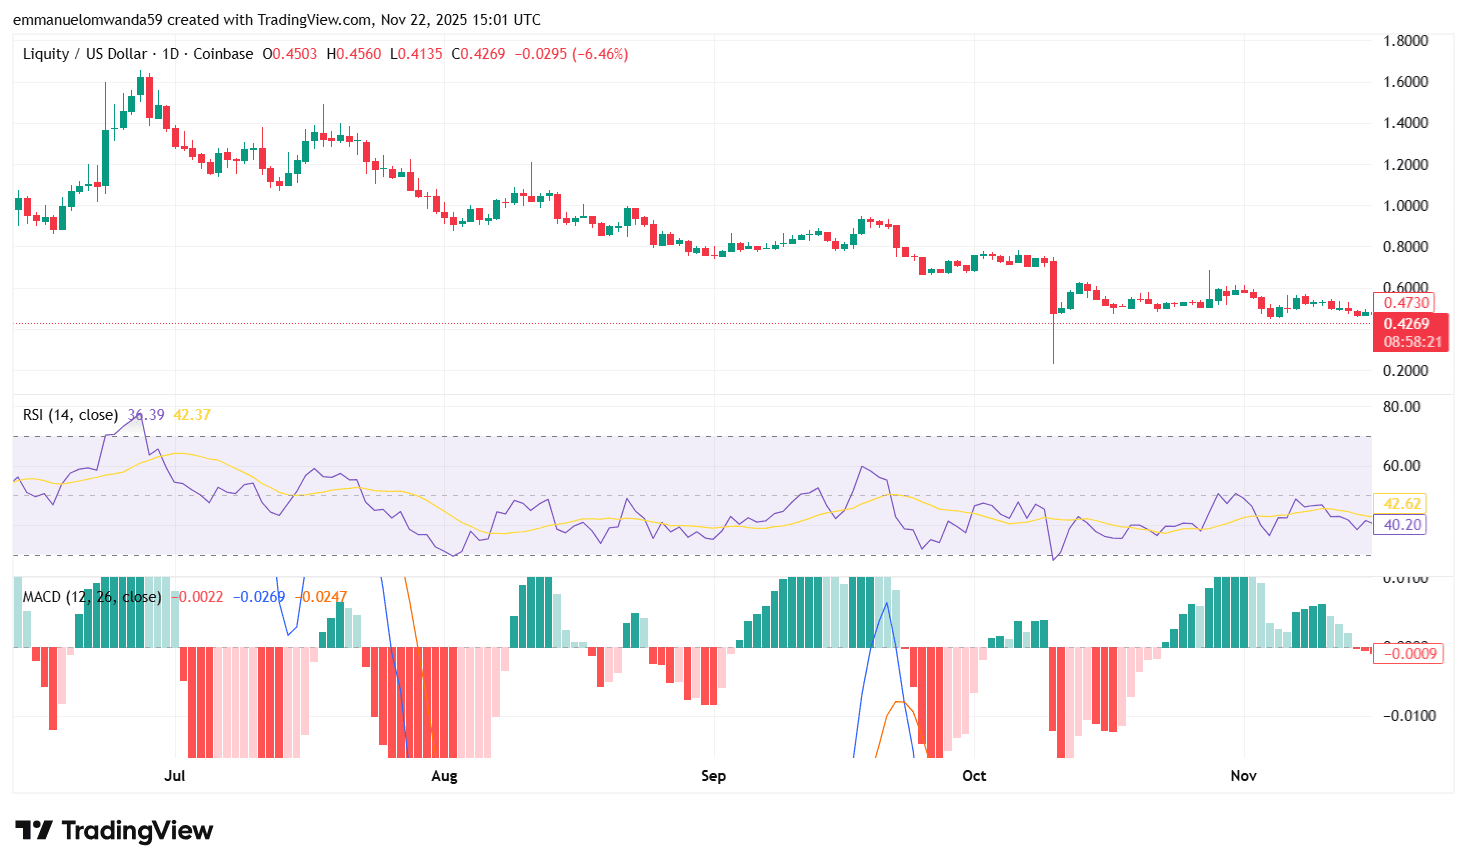Screen dimensions: 1467x868
Task: Click the candle countdown timer 08:58:21
Action: [x=1411, y=342]
